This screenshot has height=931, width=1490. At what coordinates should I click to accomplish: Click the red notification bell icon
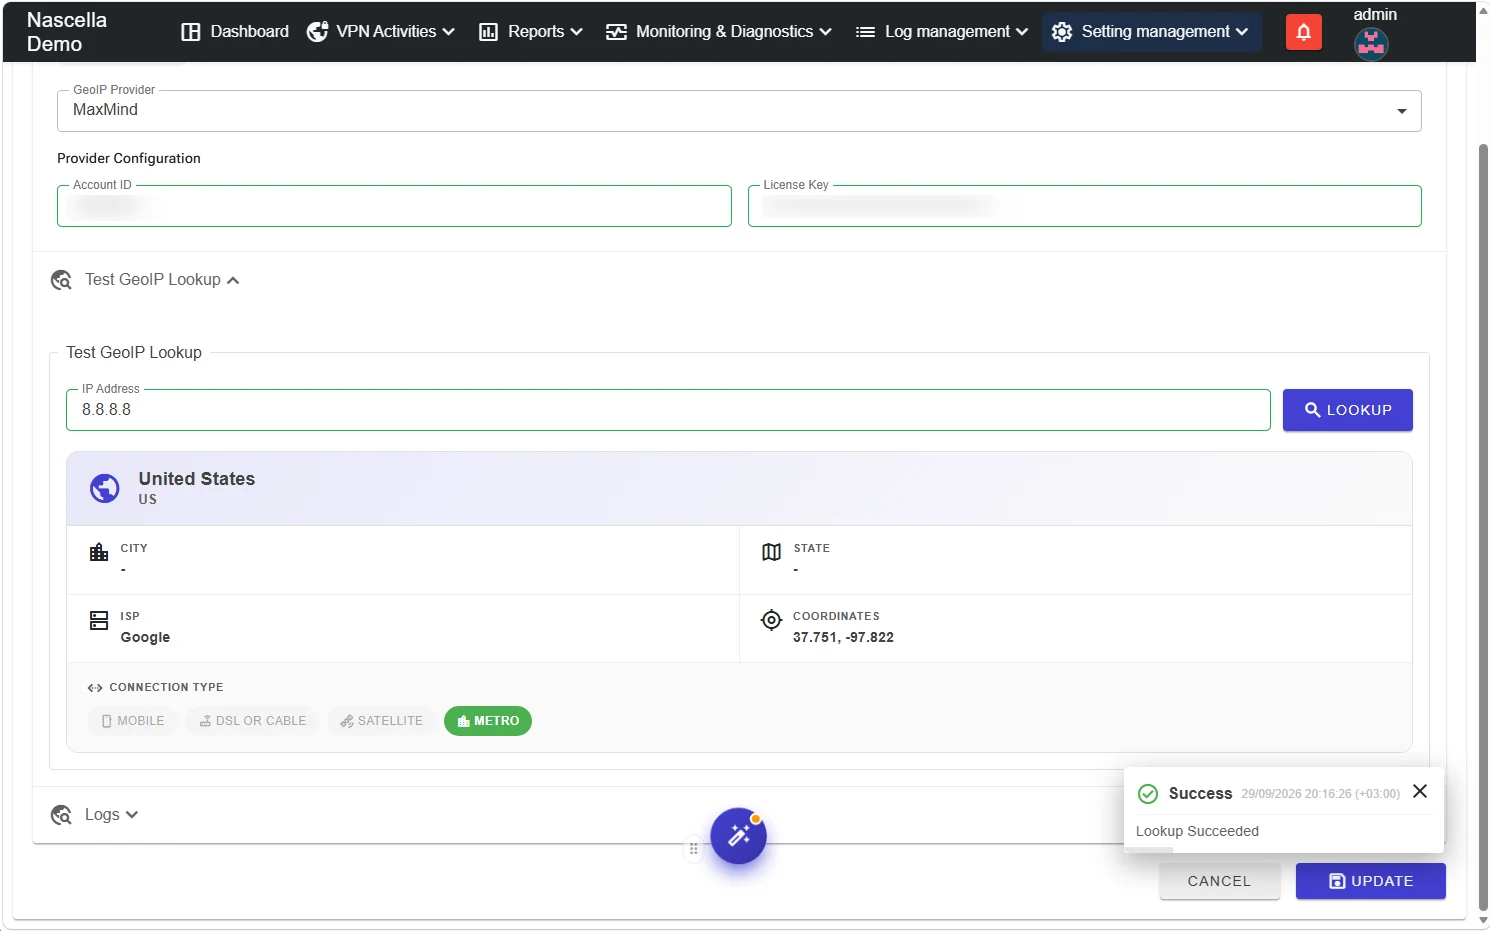(1304, 32)
